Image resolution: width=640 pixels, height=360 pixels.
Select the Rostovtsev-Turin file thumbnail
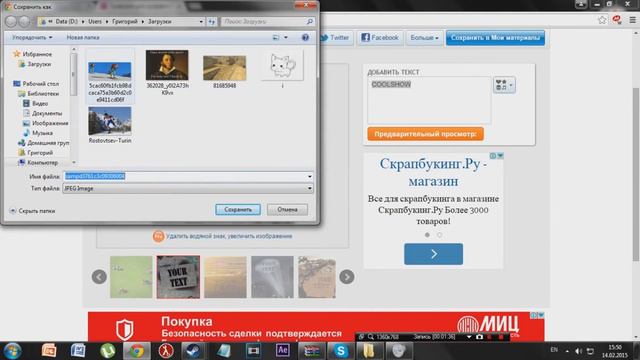click(110, 121)
